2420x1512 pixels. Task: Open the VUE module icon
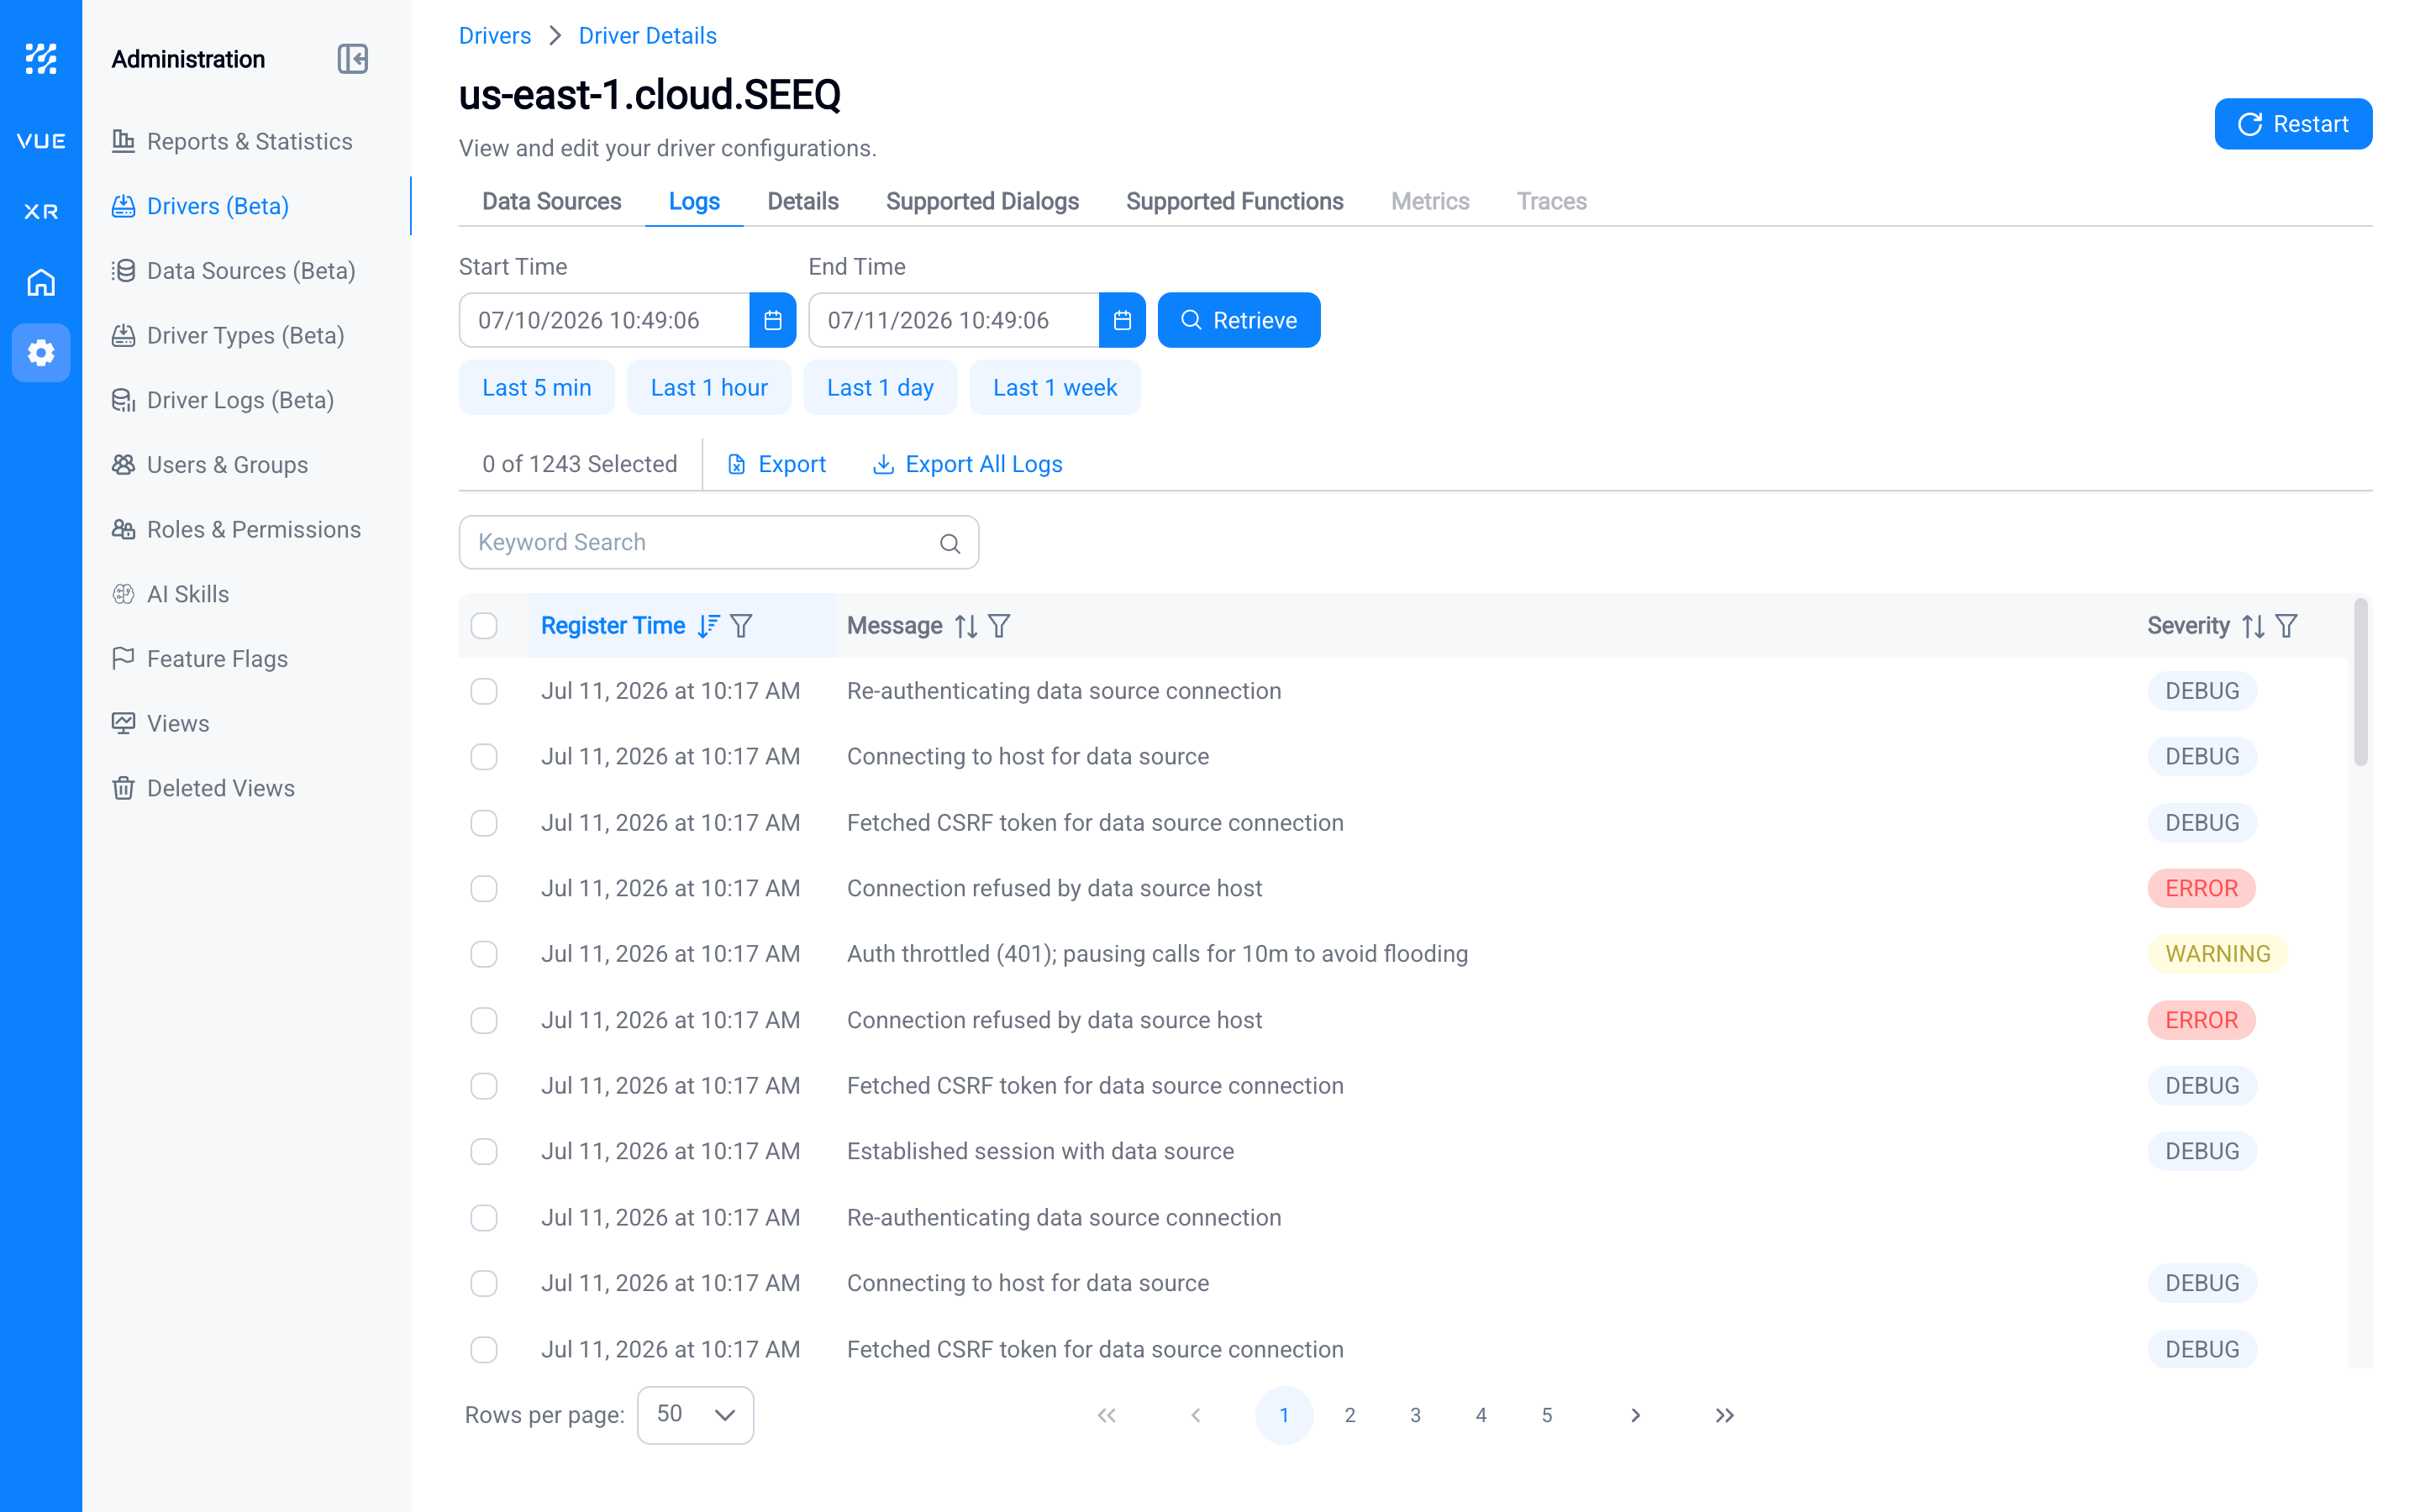(x=41, y=141)
